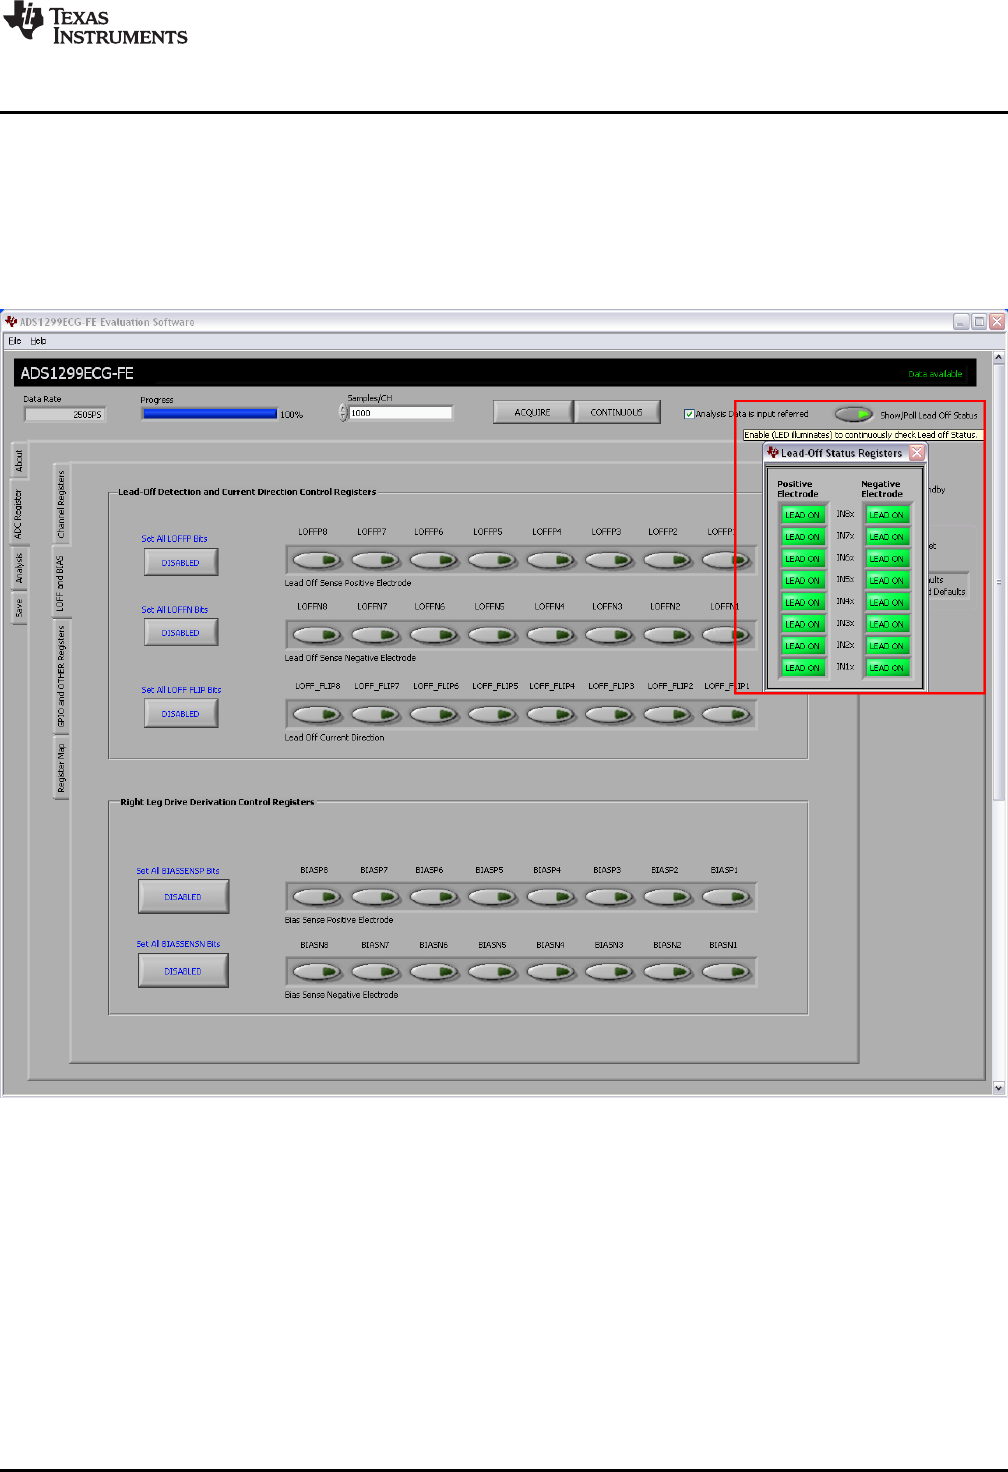Click the vertical scrollbar down arrow
This screenshot has width=1008, height=1472.
pos(999,1088)
